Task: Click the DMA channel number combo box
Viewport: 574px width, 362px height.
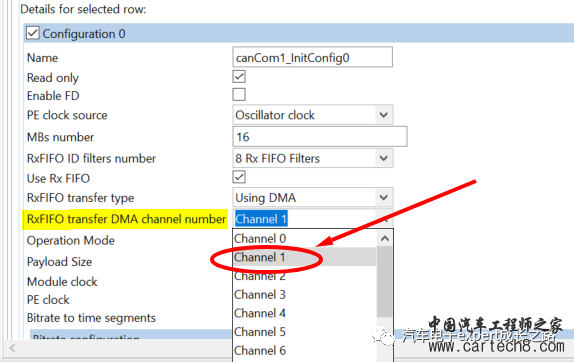Action: coord(313,219)
